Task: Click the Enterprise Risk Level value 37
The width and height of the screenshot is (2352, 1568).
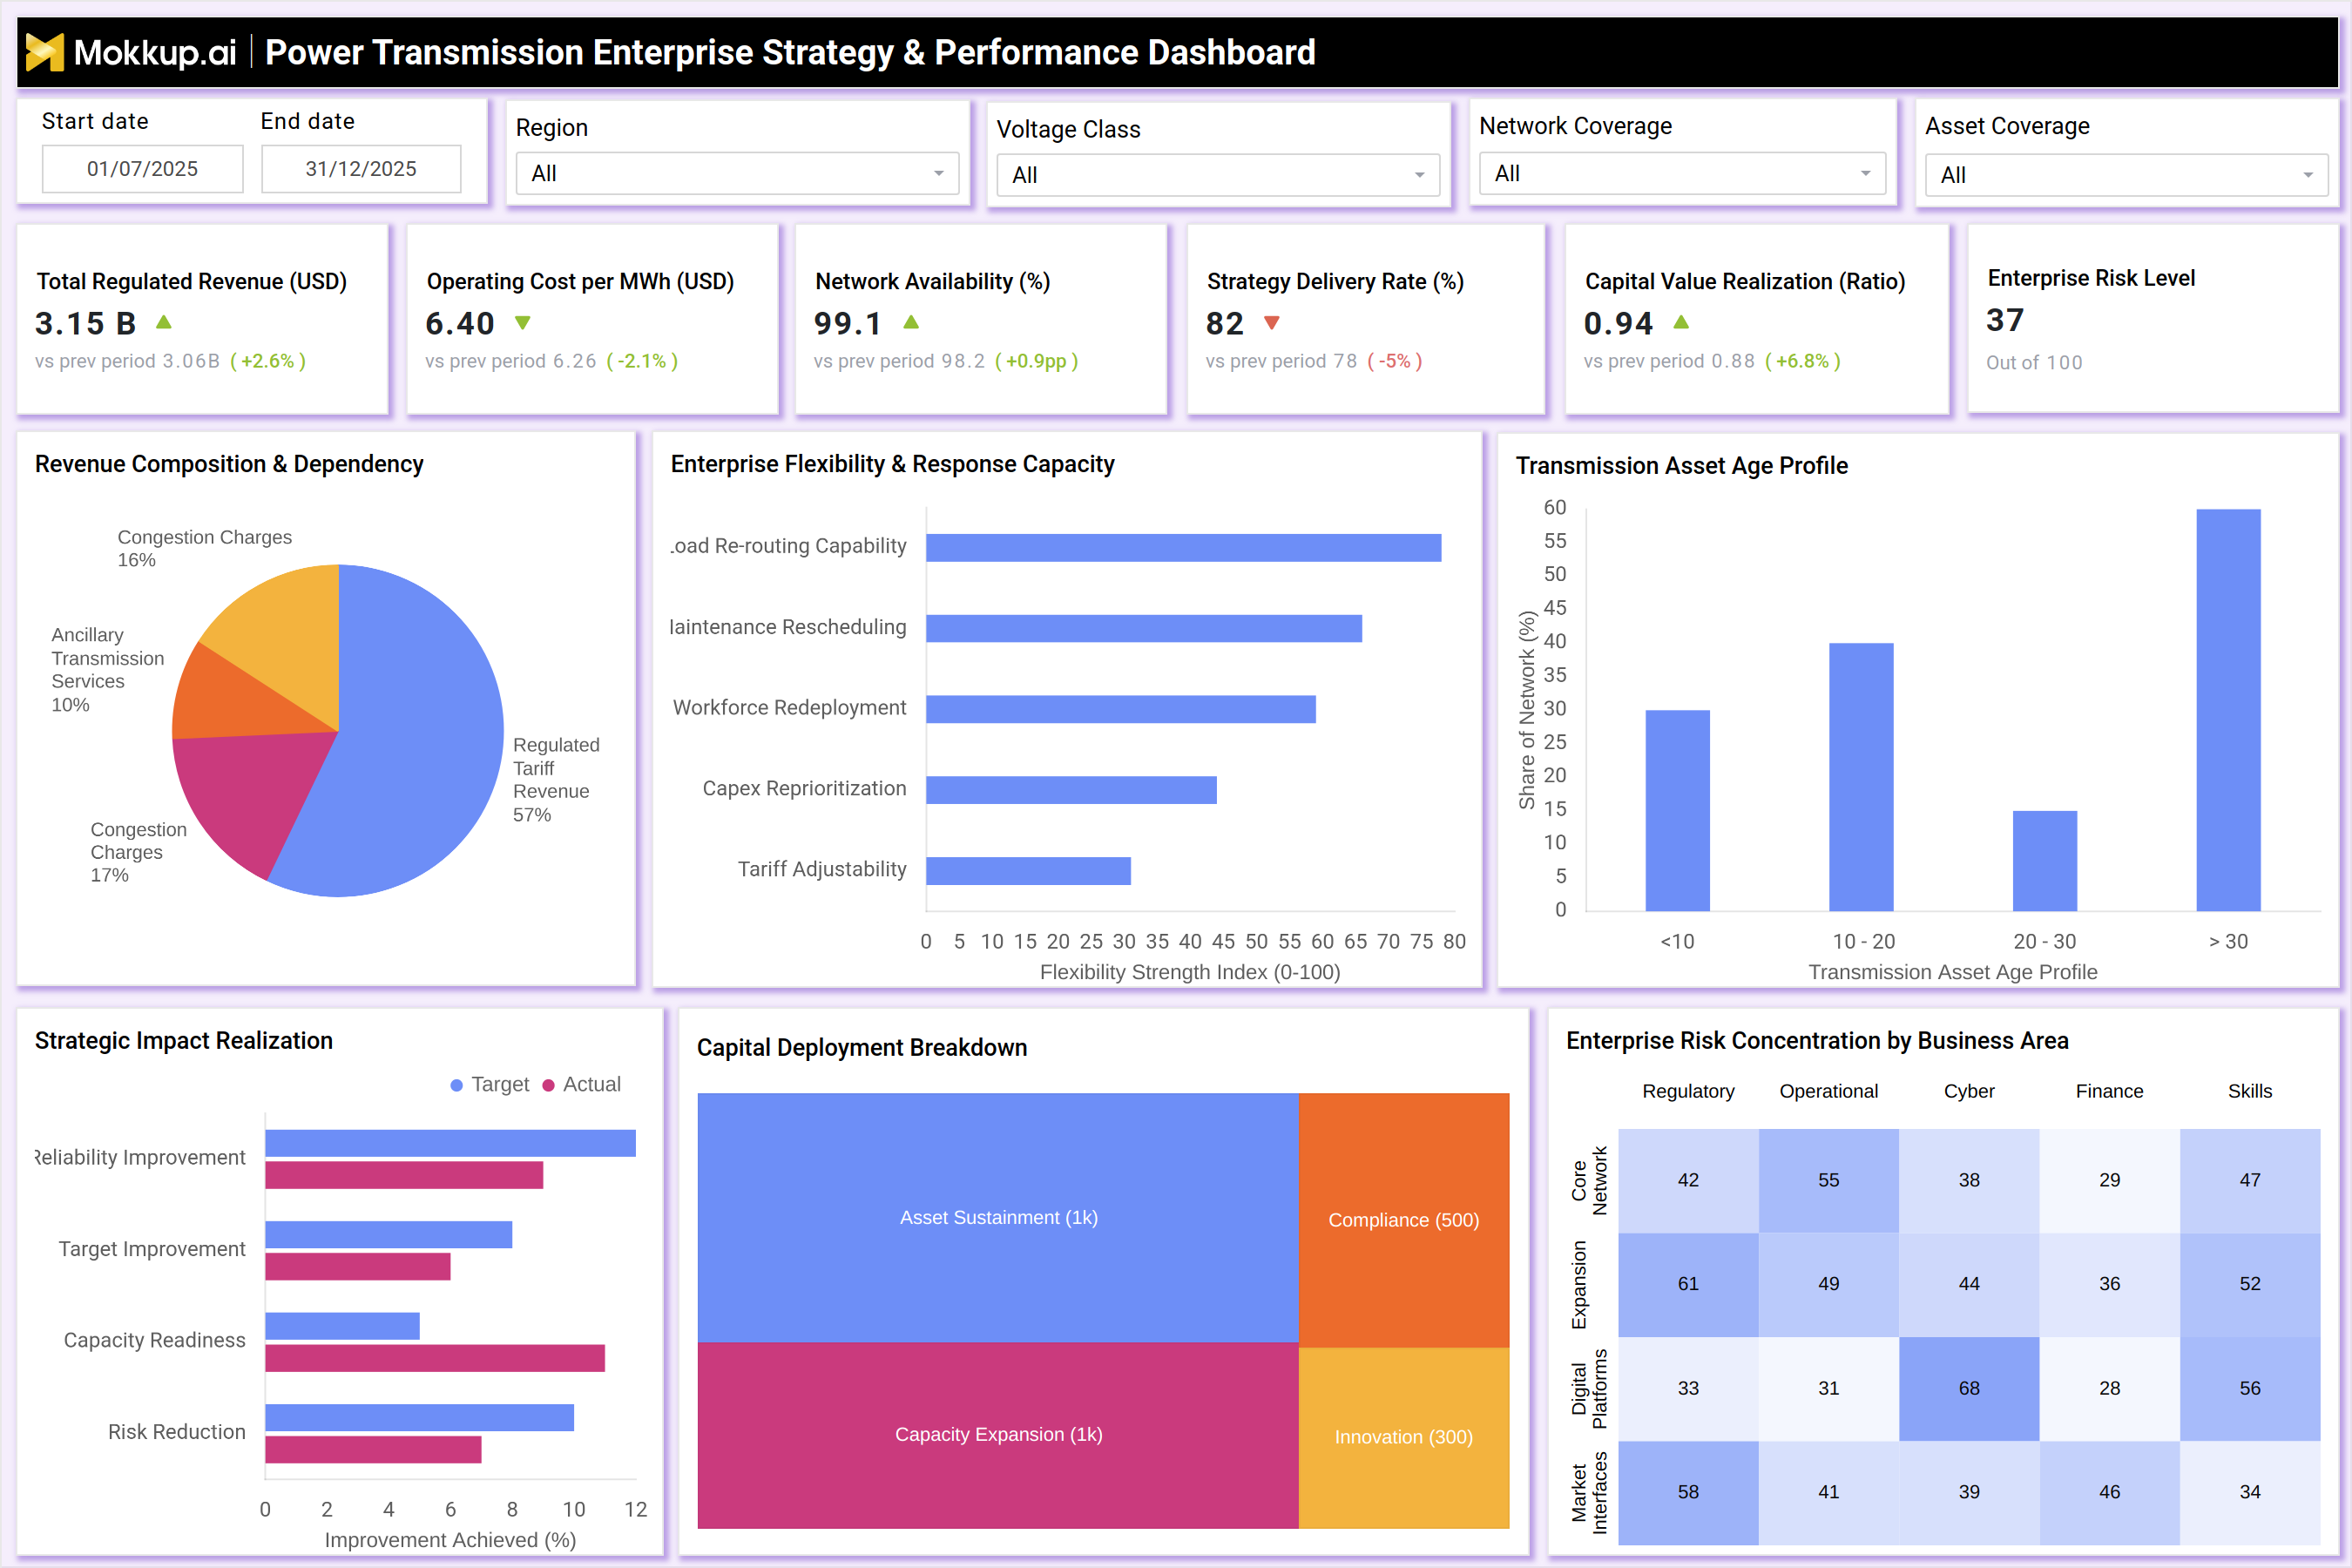Action: tap(2005, 320)
